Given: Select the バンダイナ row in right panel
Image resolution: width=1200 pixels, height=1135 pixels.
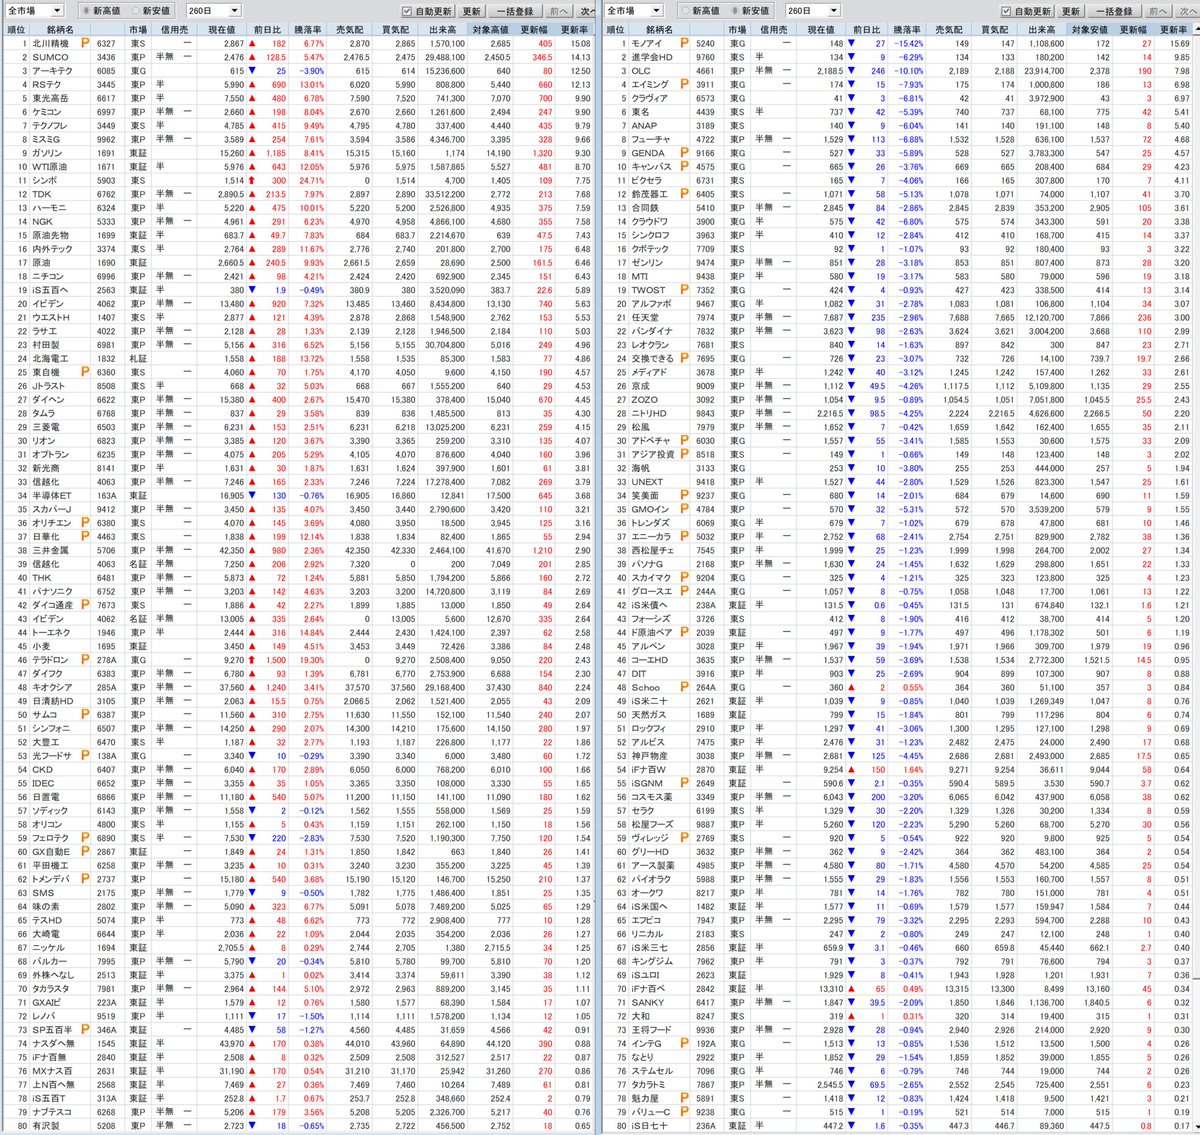Looking at the screenshot, I should (897, 331).
